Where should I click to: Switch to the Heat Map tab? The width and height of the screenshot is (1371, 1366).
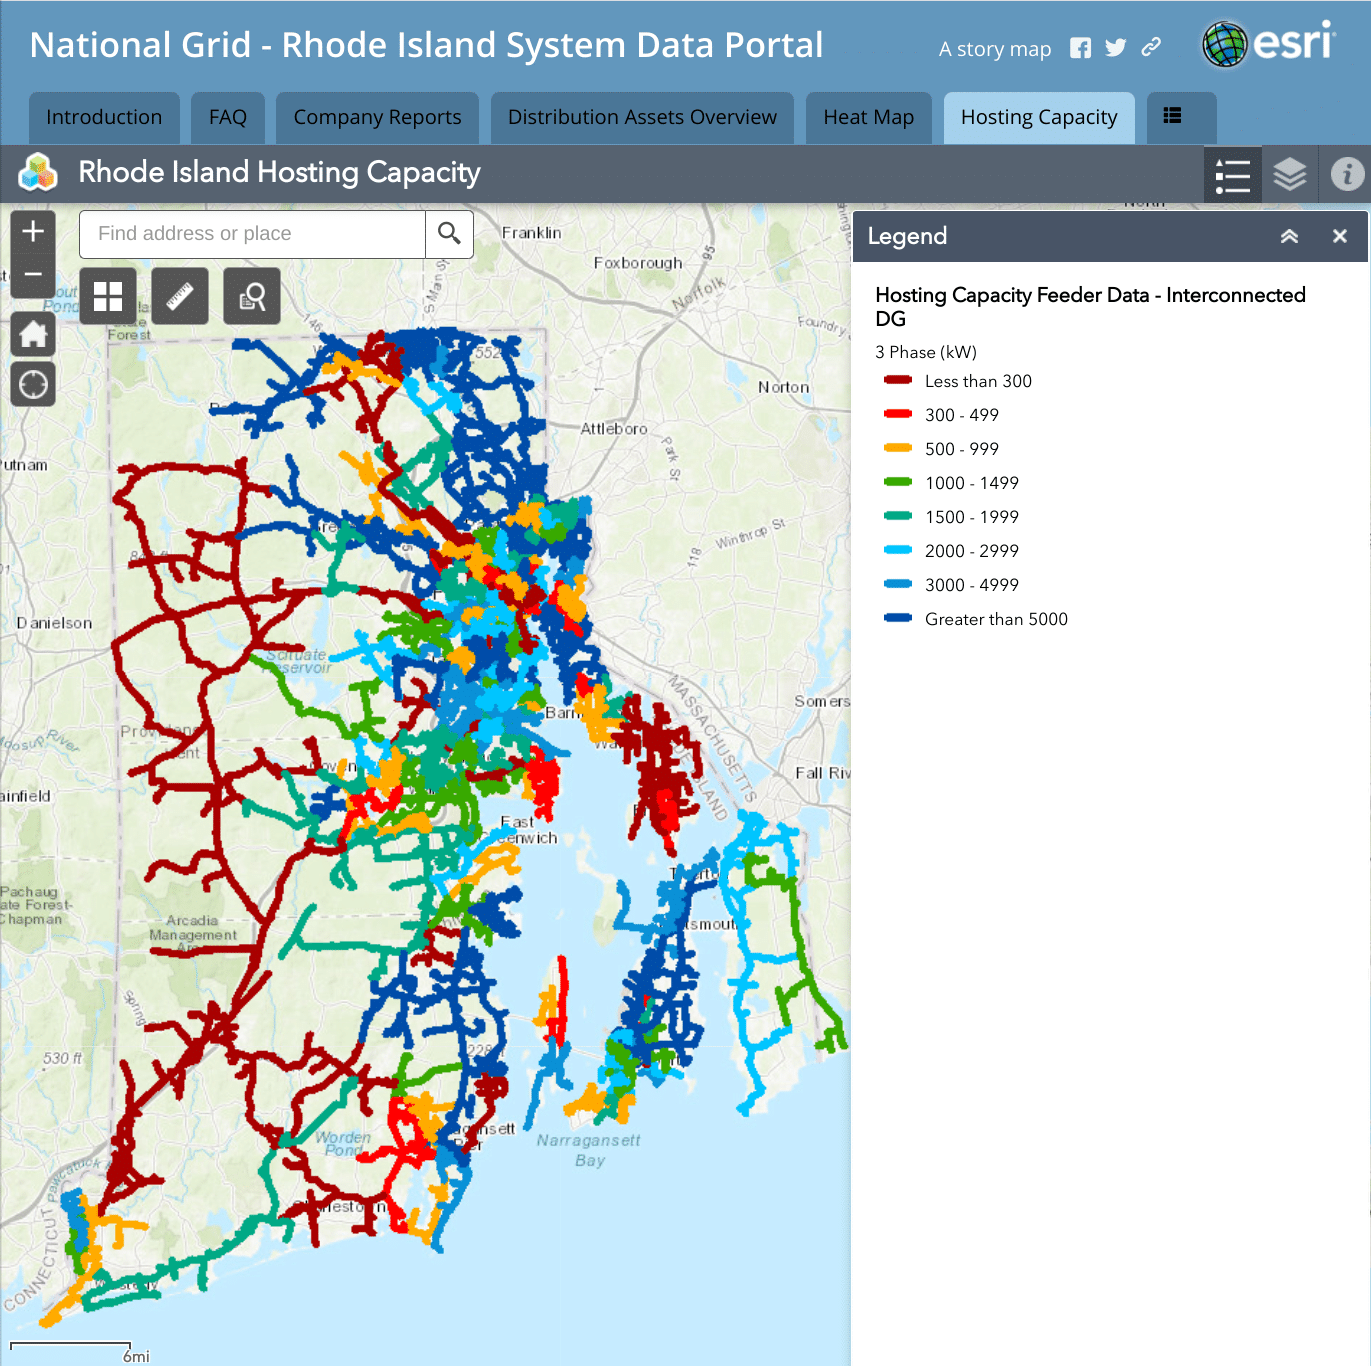coord(868,118)
